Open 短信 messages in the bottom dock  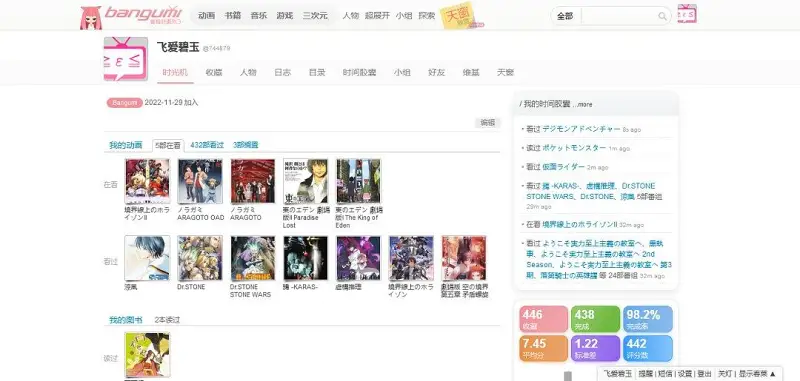click(665, 374)
